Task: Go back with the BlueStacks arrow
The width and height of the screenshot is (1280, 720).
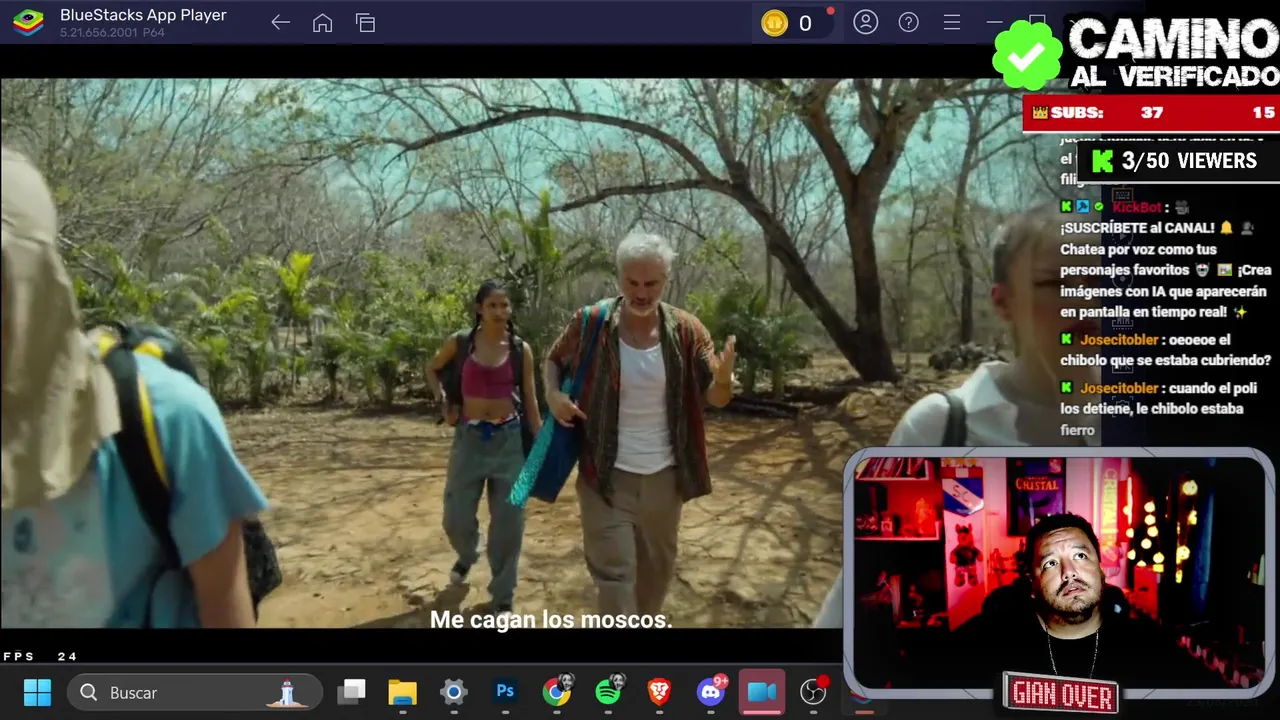Action: point(280,22)
